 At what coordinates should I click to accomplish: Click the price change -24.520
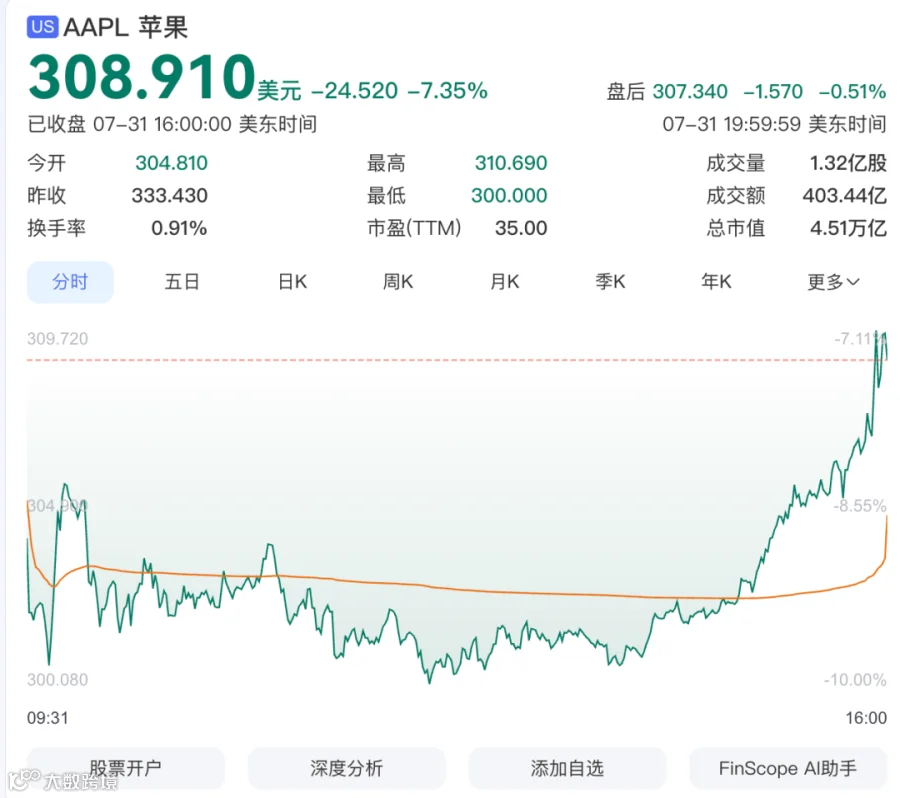[354, 91]
